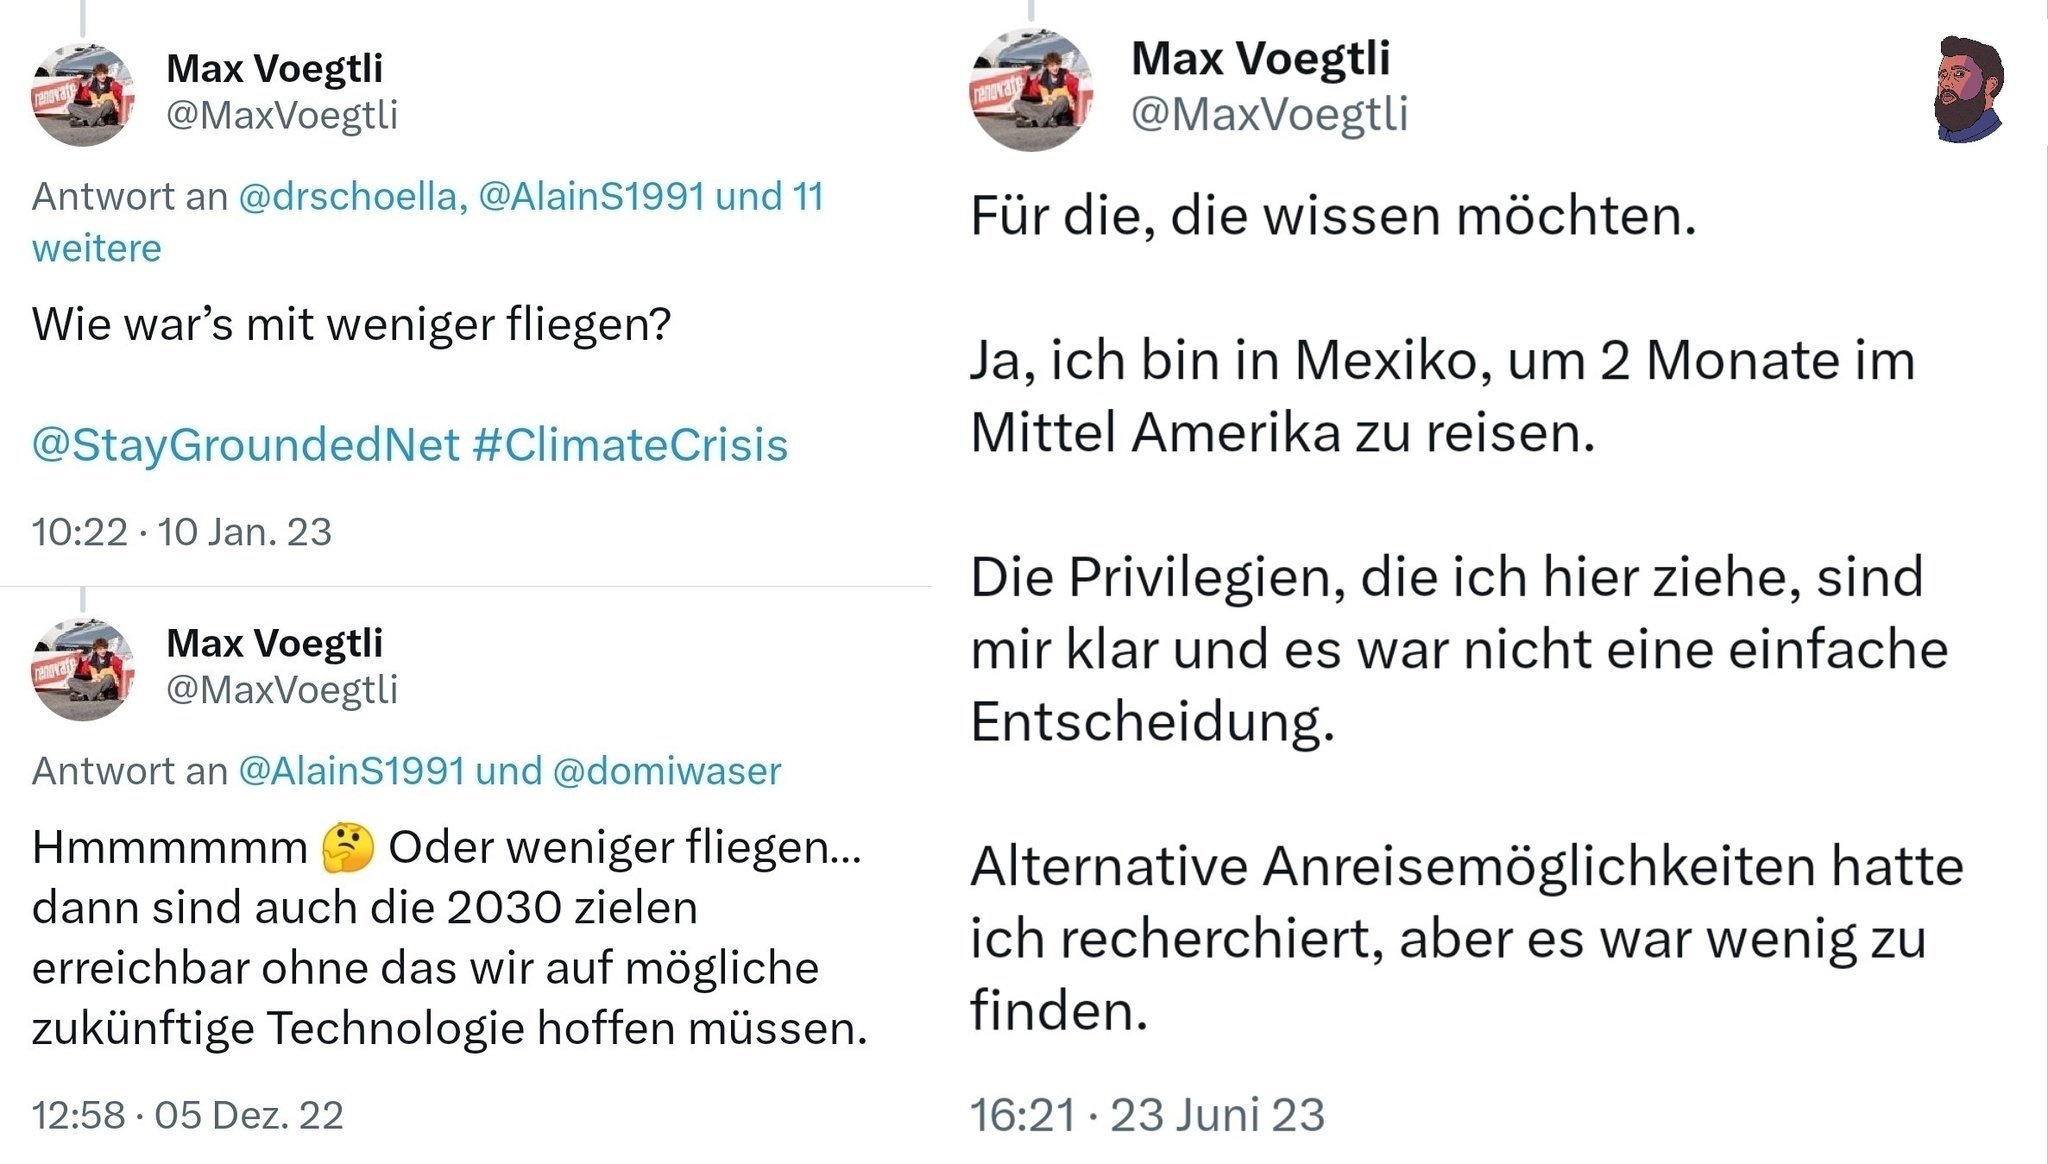The width and height of the screenshot is (2048, 1164).
Task: Open Max Voegtli's avatar in the Mexiko tweet
Action: 1031,90
